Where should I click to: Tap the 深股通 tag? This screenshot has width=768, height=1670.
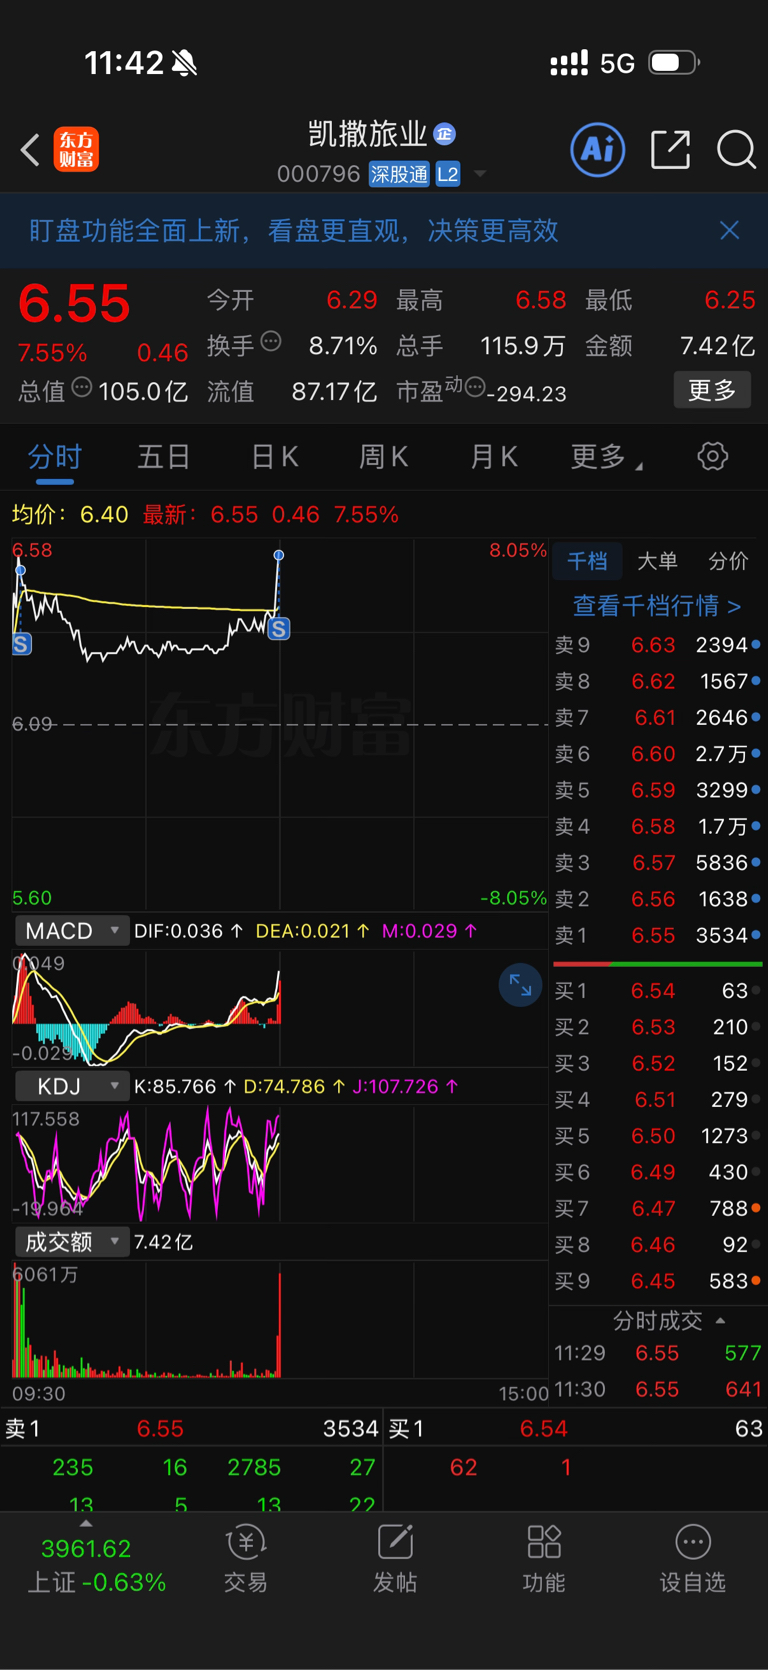[399, 174]
